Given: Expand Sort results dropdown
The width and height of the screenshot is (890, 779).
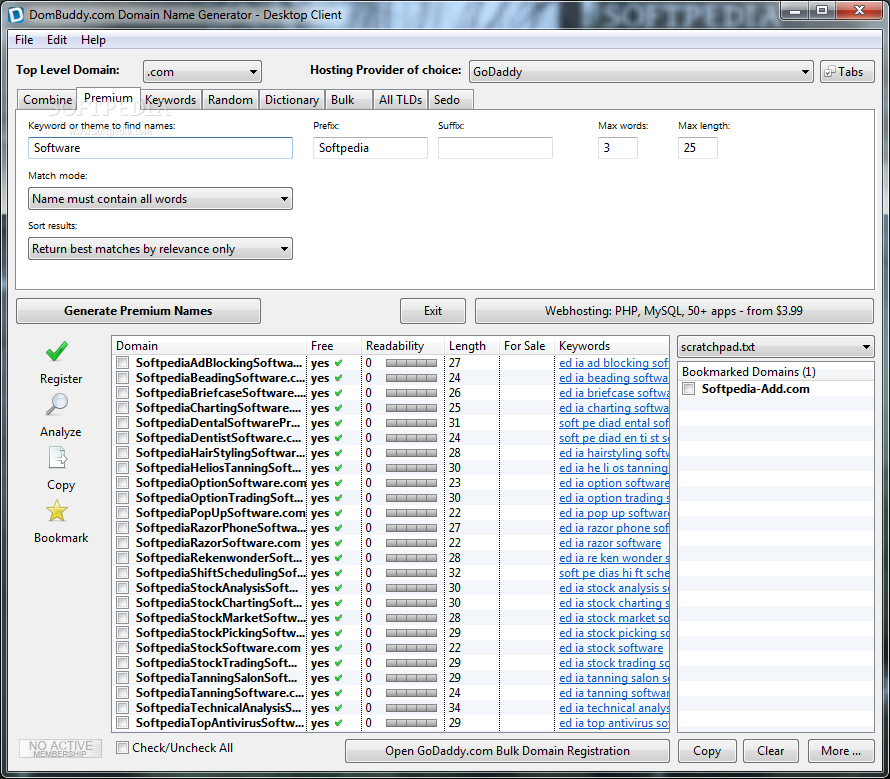Looking at the screenshot, I should (160, 249).
